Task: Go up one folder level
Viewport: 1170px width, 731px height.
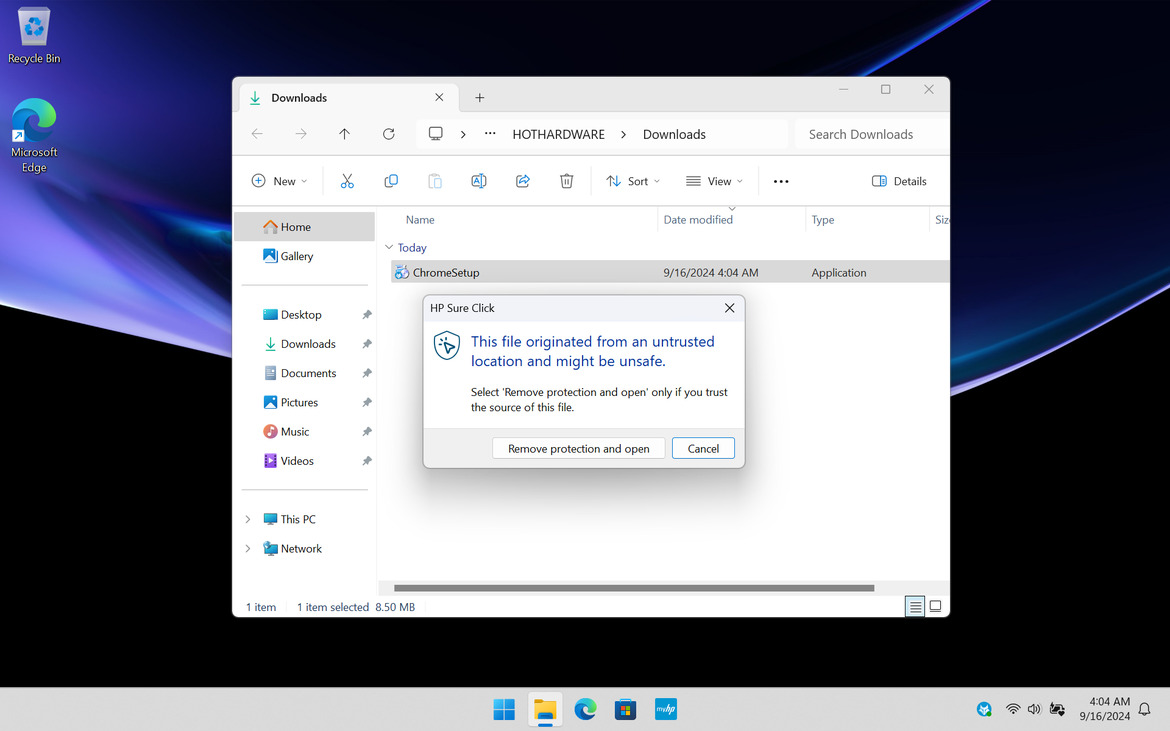Action: coord(344,134)
